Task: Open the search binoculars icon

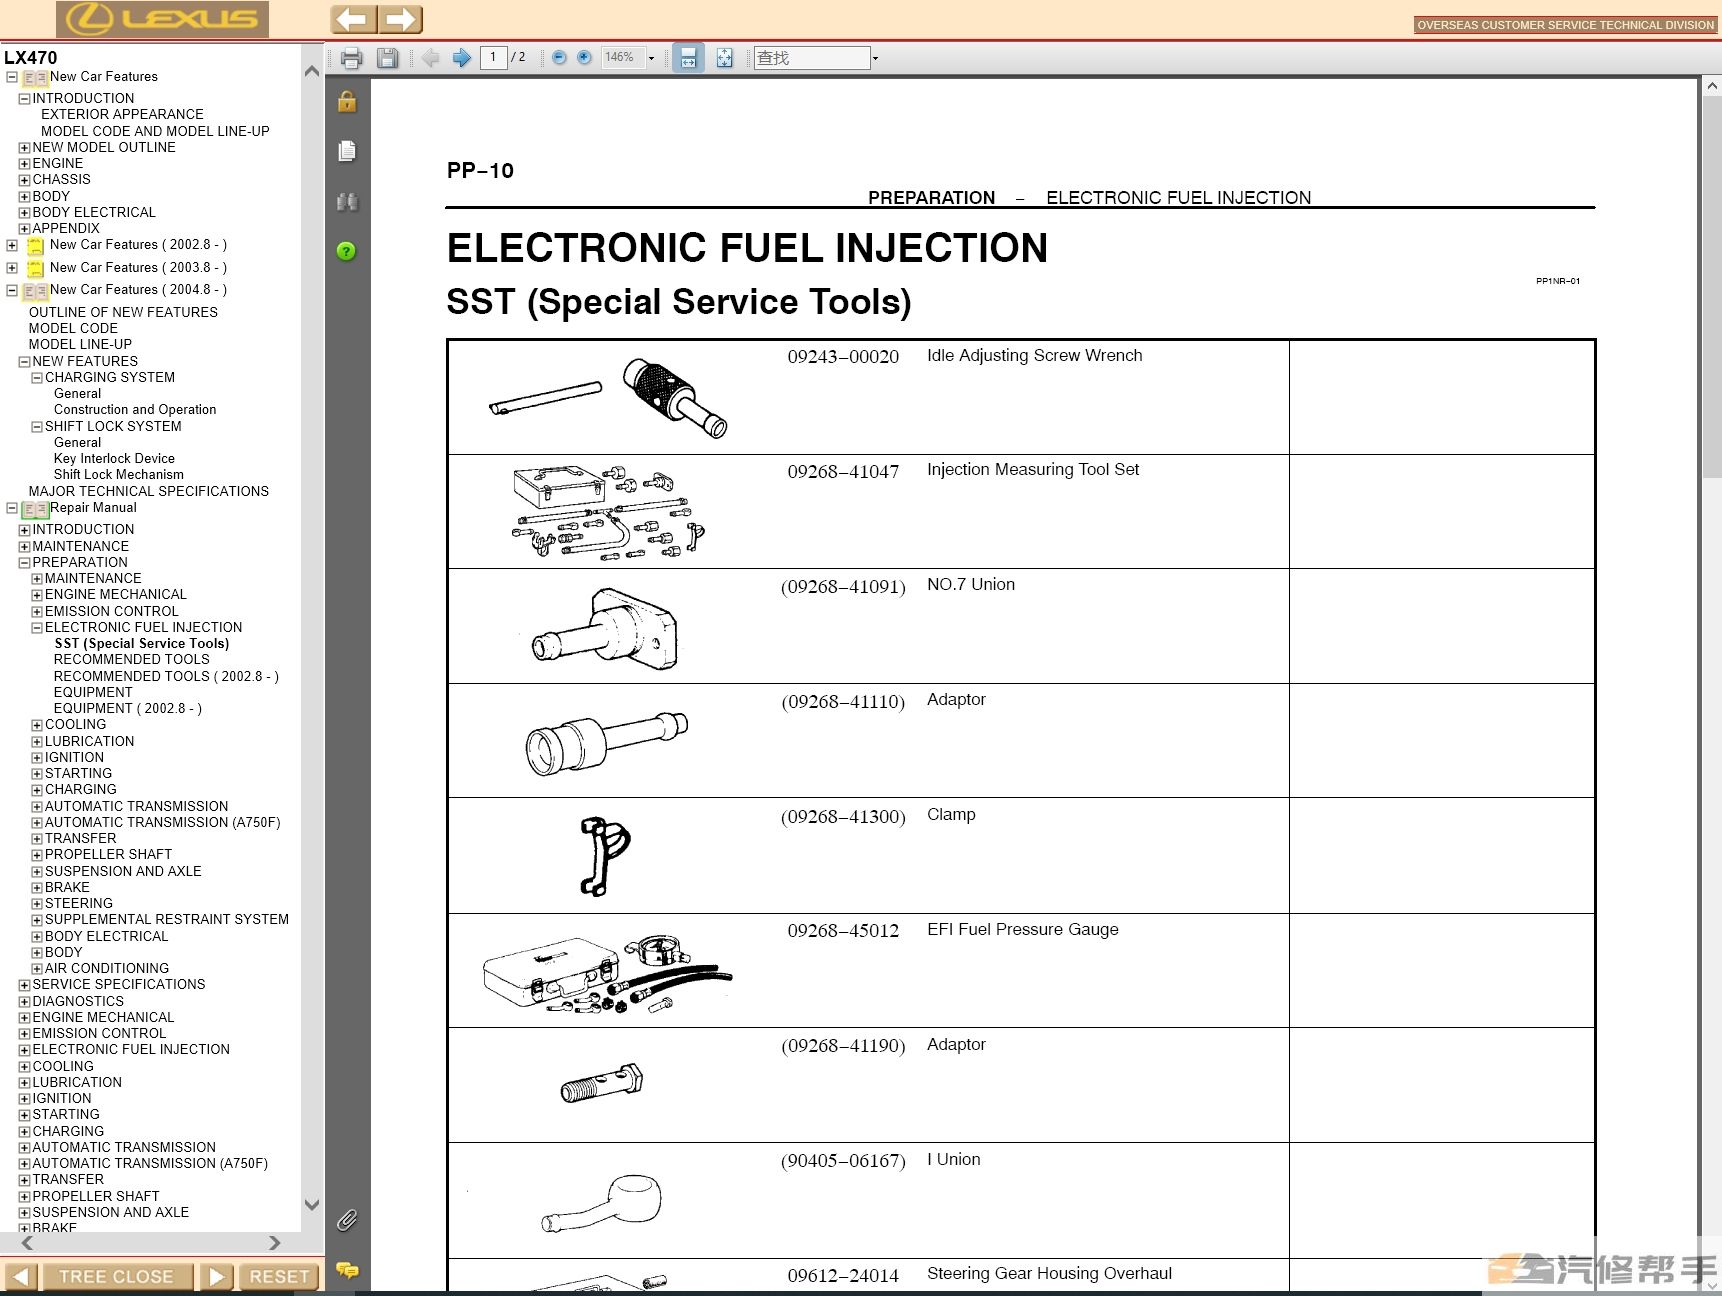Action: point(347,201)
